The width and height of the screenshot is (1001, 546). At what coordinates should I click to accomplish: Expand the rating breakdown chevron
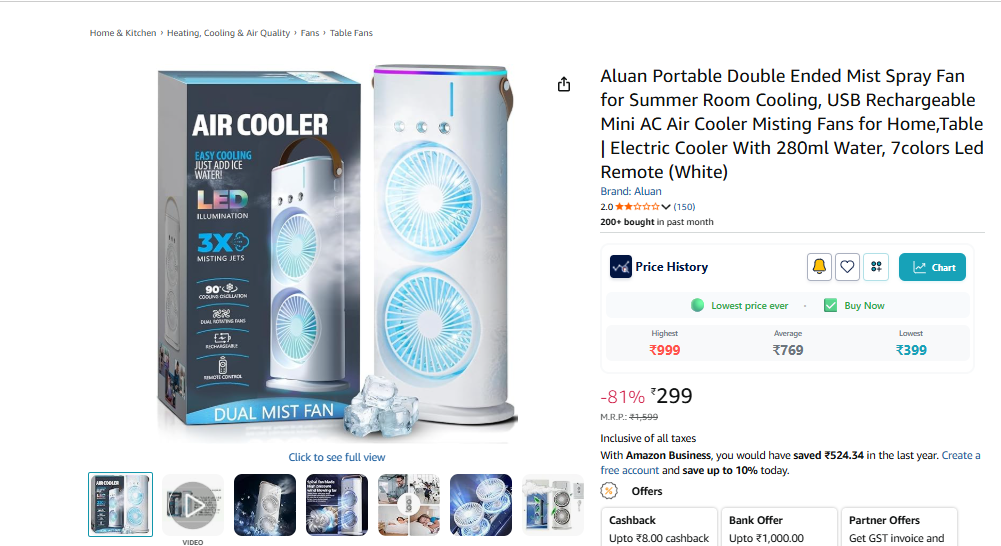[666, 207]
